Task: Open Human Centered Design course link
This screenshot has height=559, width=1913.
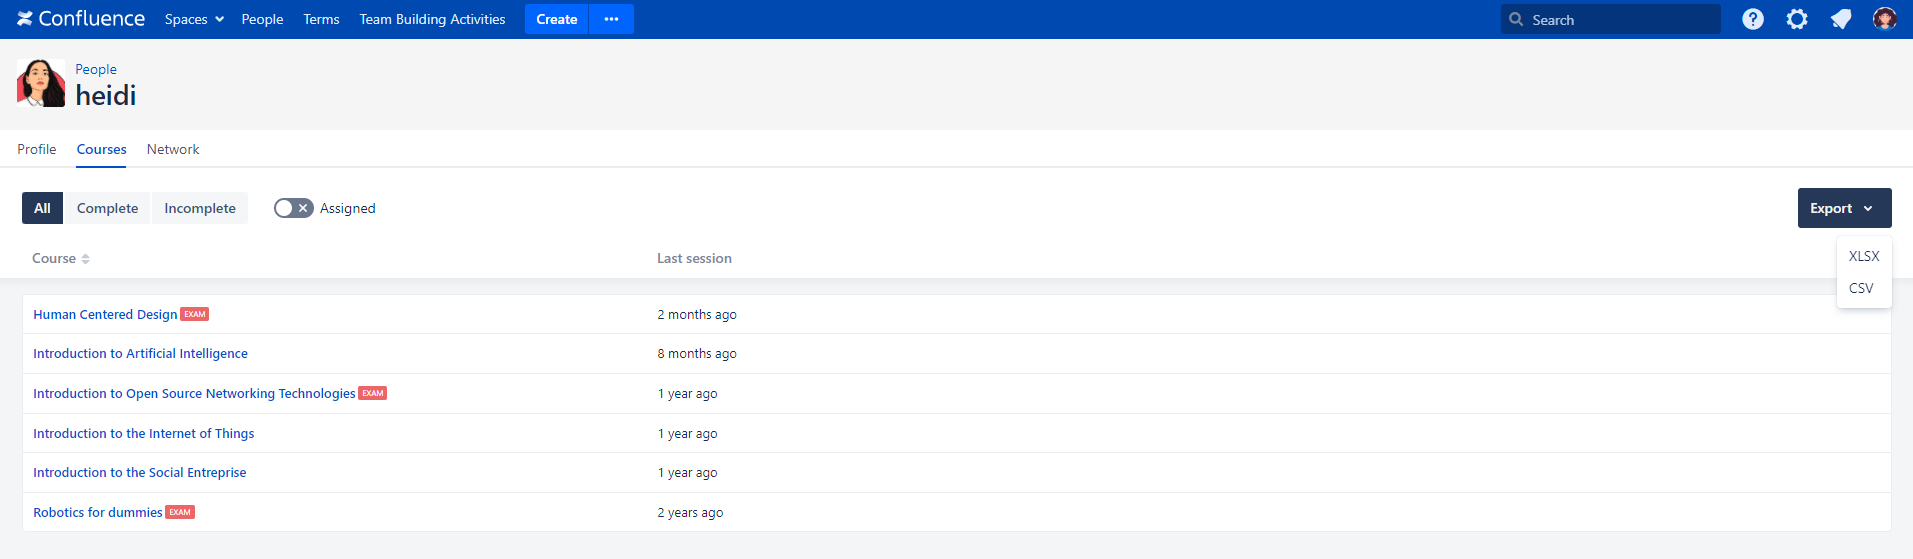Action: [x=105, y=314]
